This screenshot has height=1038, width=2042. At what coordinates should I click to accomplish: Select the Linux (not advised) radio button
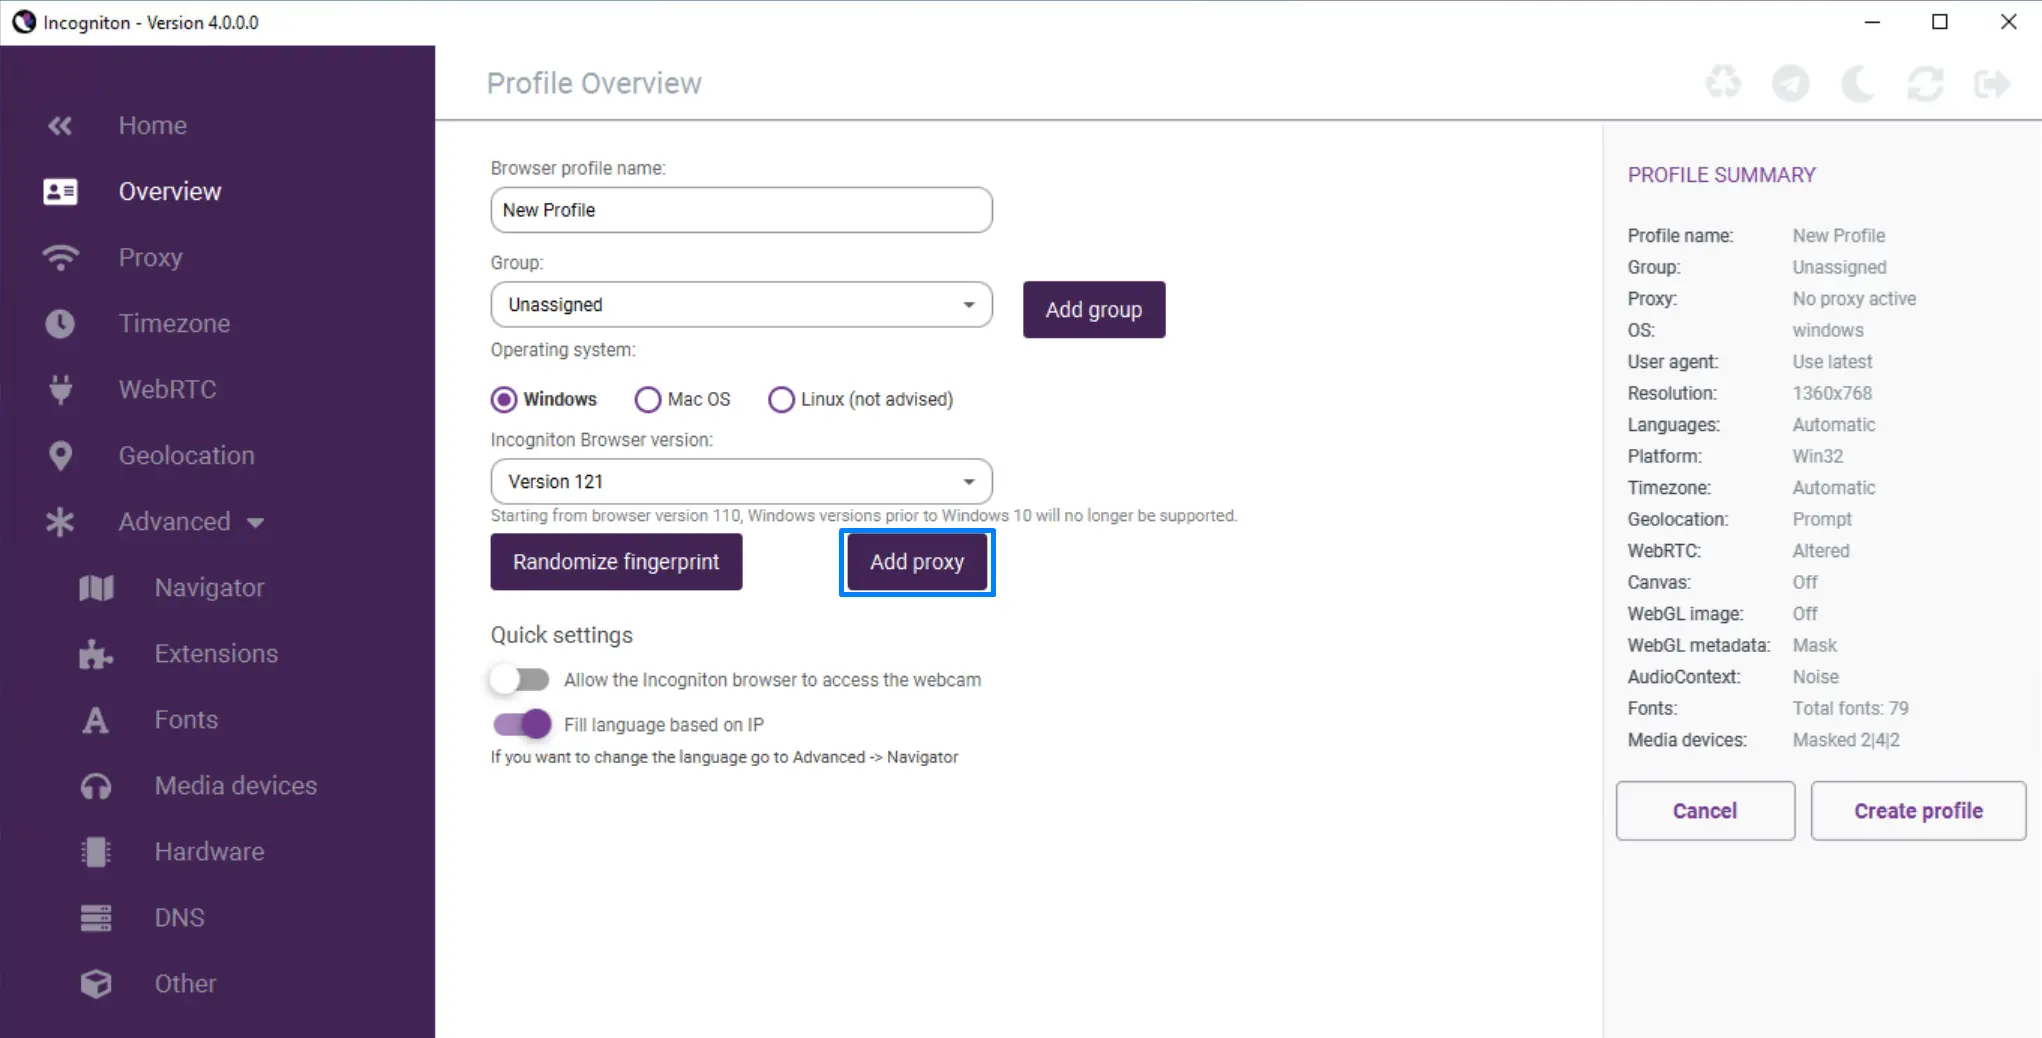pyautogui.click(x=781, y=400)
